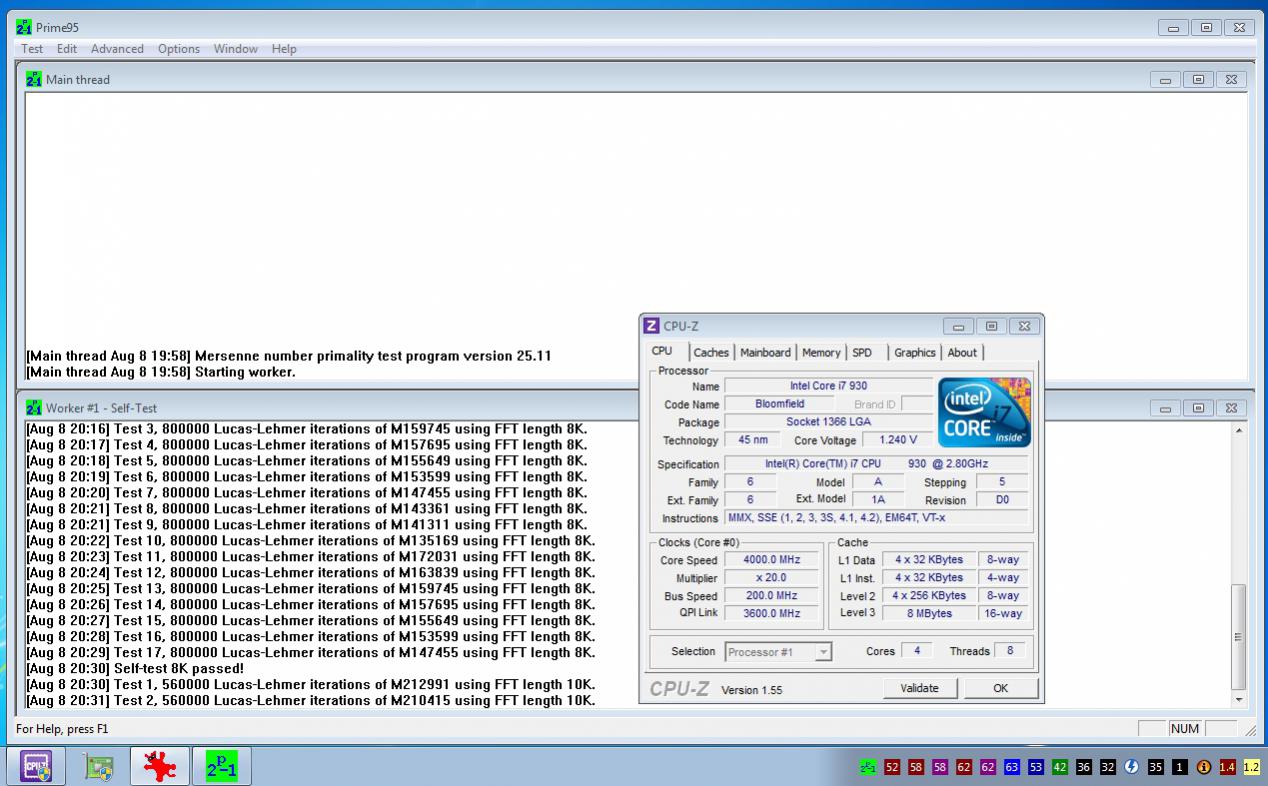The height and width of the screenshot is (786, 1268).
Task: Switch to the Caches tab in CPU-Z
Action: click(711, 352)
